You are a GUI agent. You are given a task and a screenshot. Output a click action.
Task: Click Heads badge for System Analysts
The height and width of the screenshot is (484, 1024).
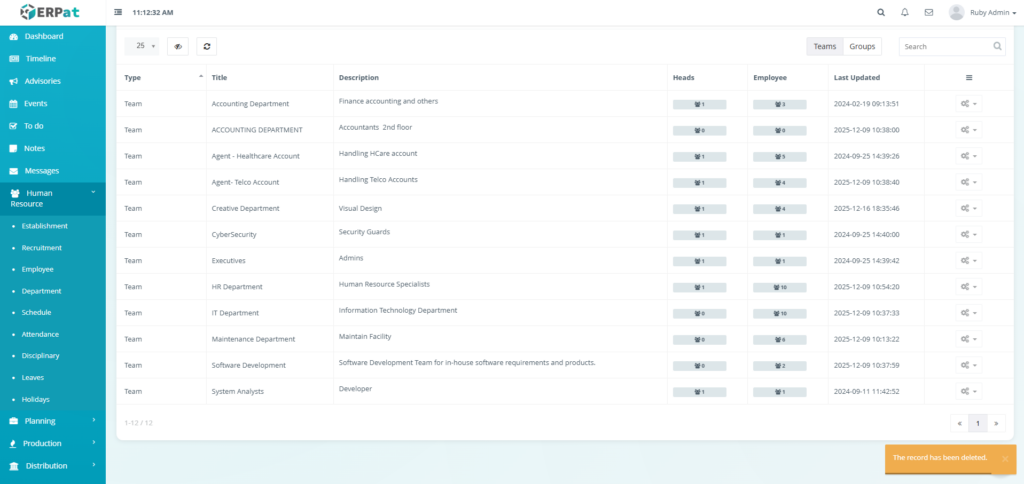[x=699, y=392]
